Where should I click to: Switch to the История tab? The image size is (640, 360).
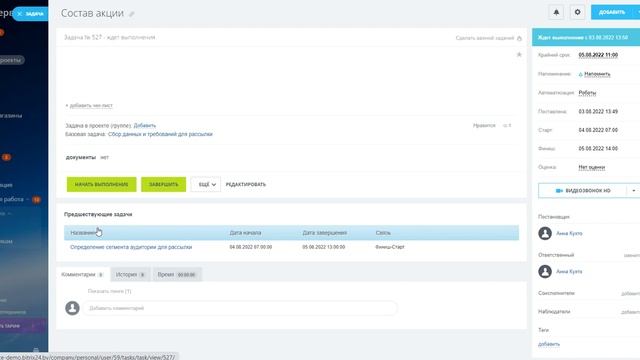point(130,275)
